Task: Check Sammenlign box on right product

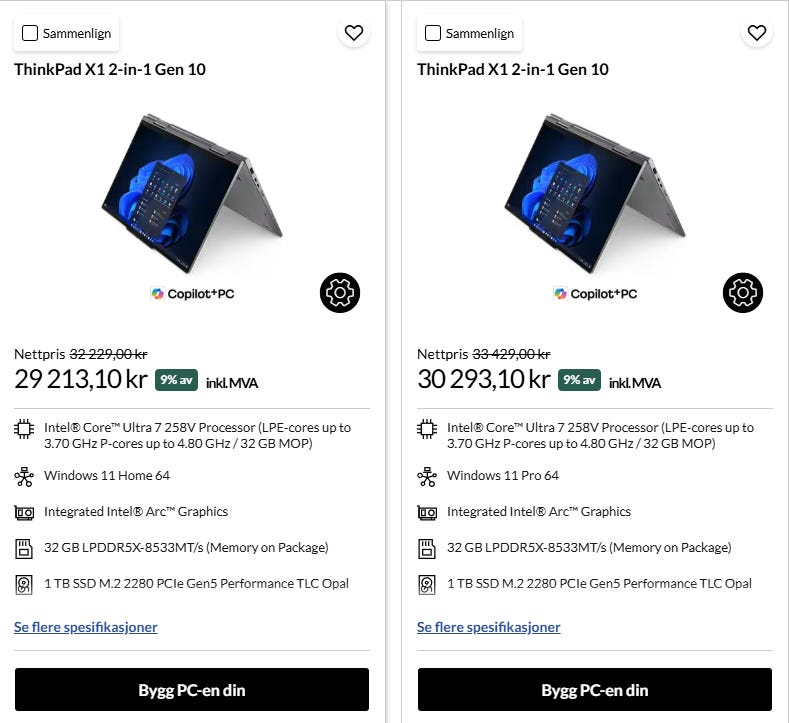Action: tap(433, 33)
